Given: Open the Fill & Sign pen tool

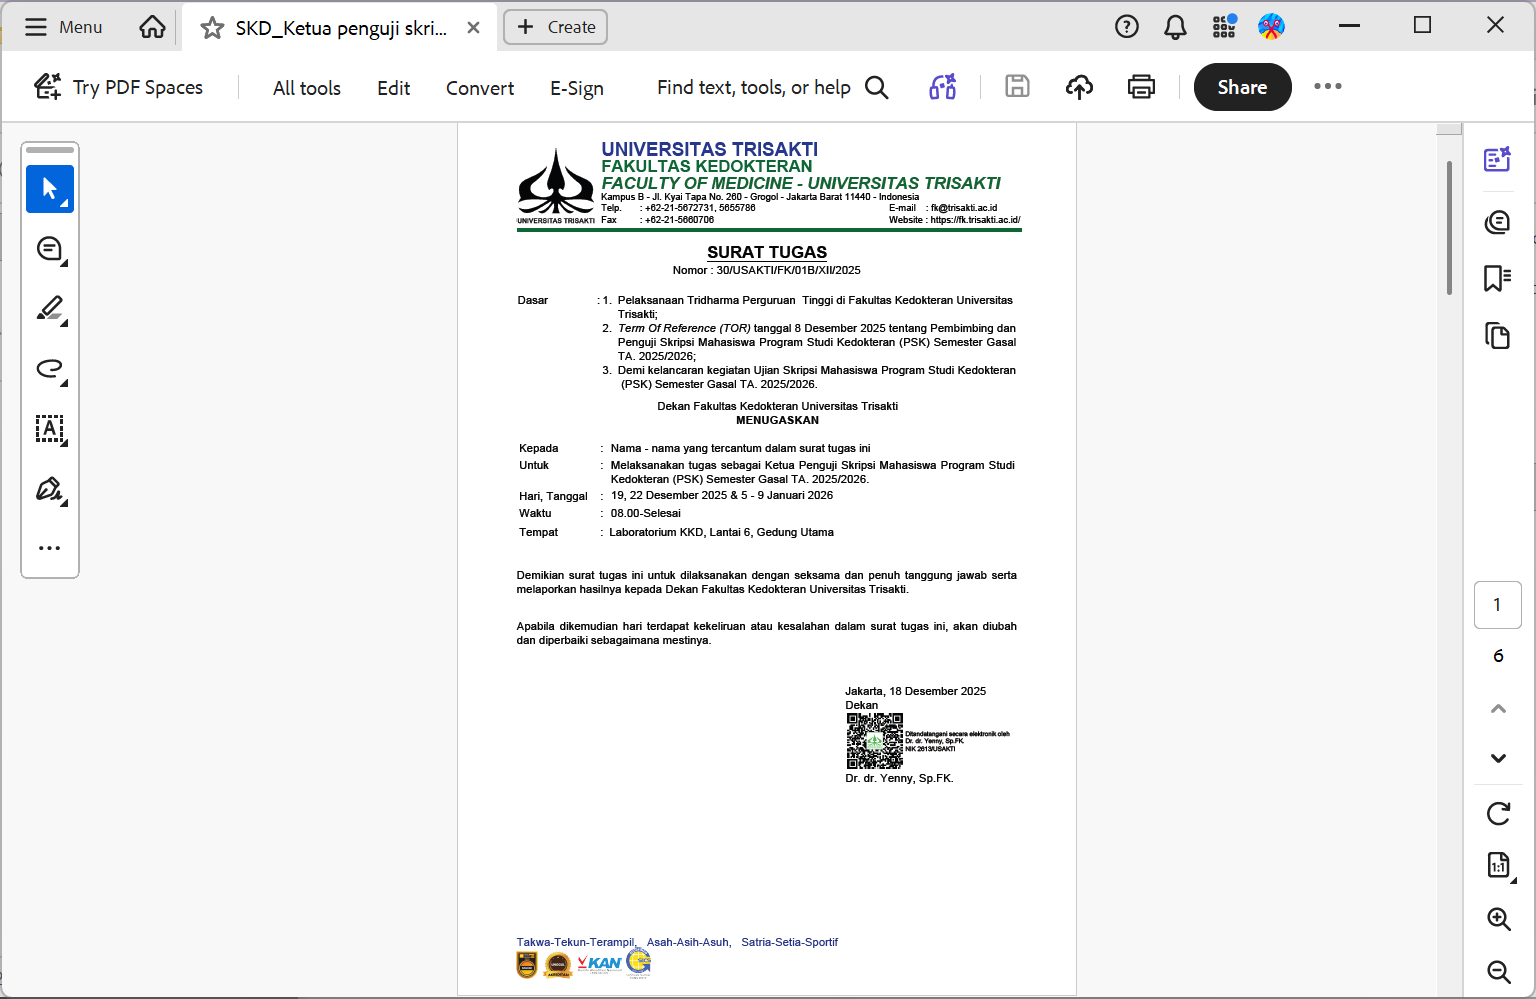Looking at the screenshot, I should (49, 489).
